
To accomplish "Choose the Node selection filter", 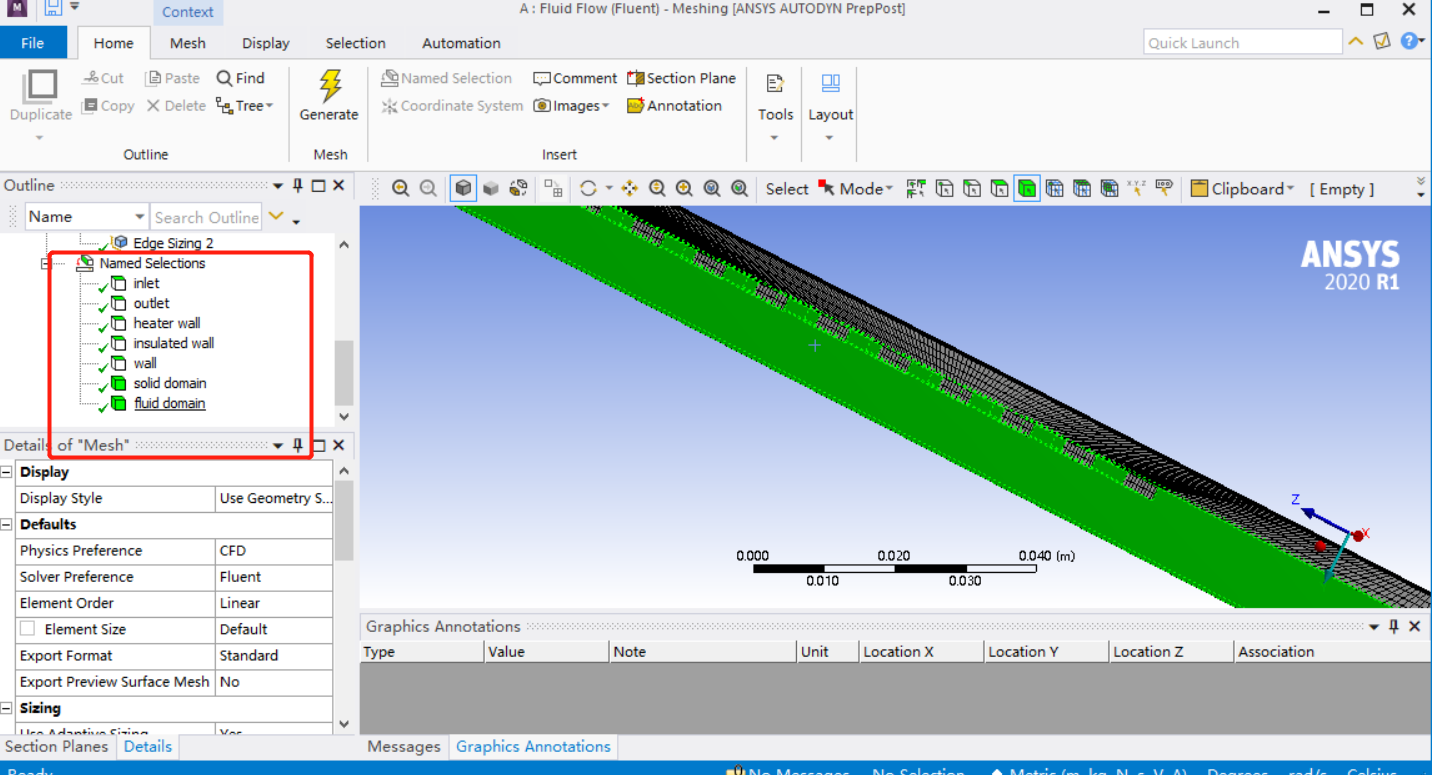I will coord(1054,188).
